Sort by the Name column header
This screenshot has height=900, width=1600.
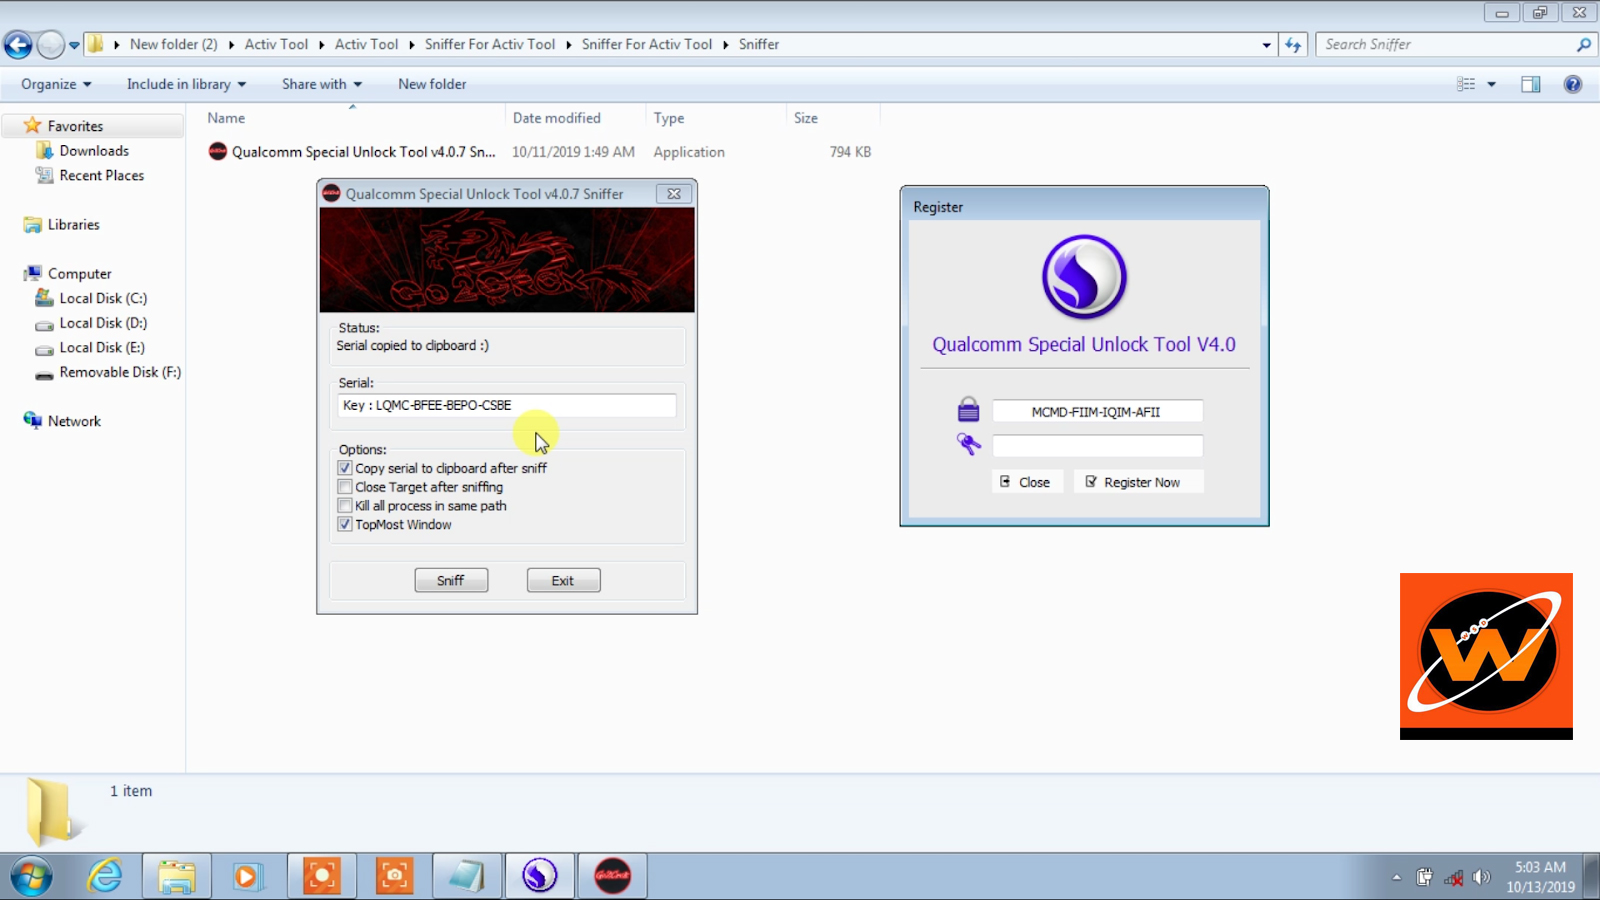tap(226, 118)
